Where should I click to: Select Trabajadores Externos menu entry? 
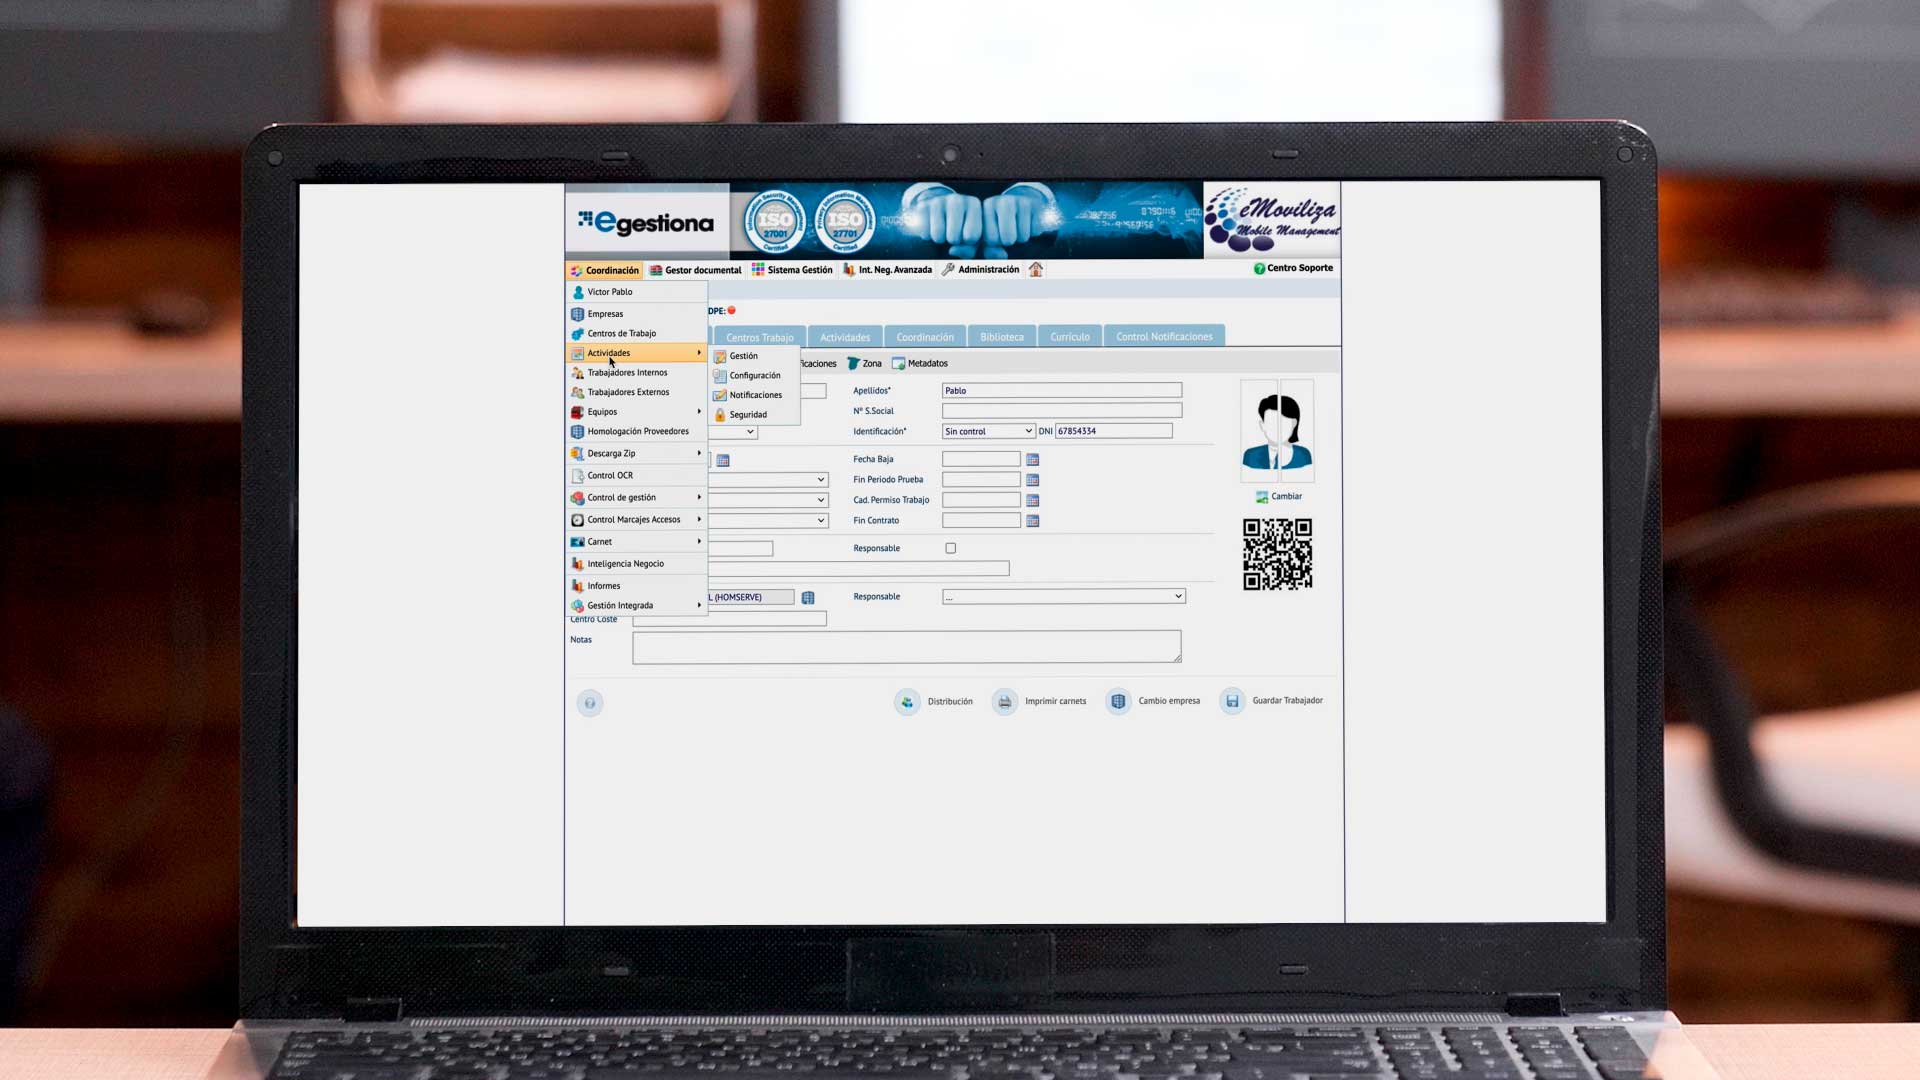point(628,392)
